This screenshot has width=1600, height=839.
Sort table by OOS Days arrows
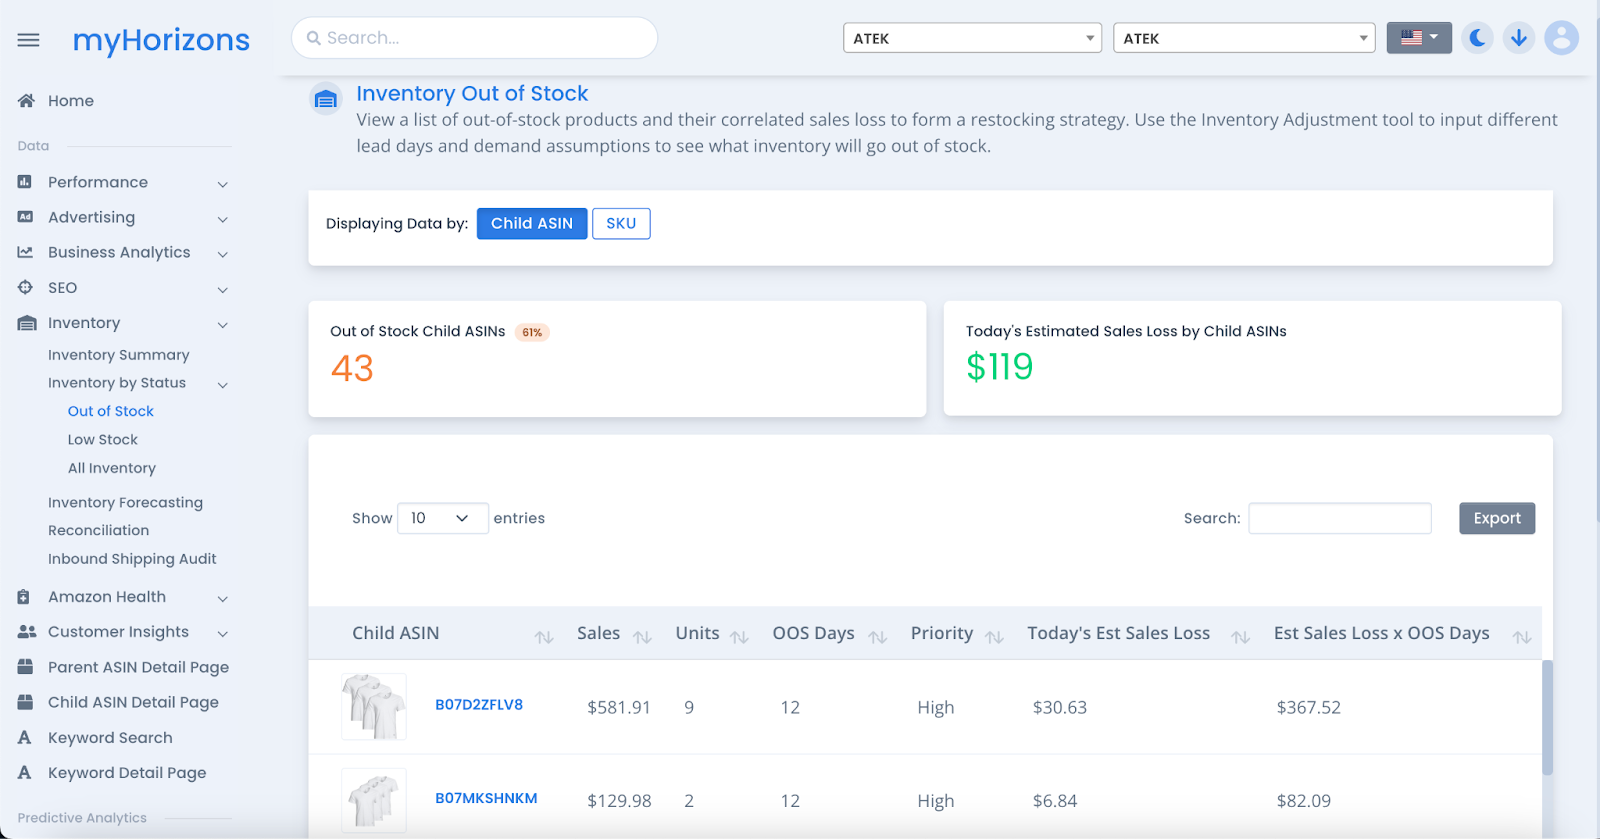pyautogui.click(x=878, y=637)
